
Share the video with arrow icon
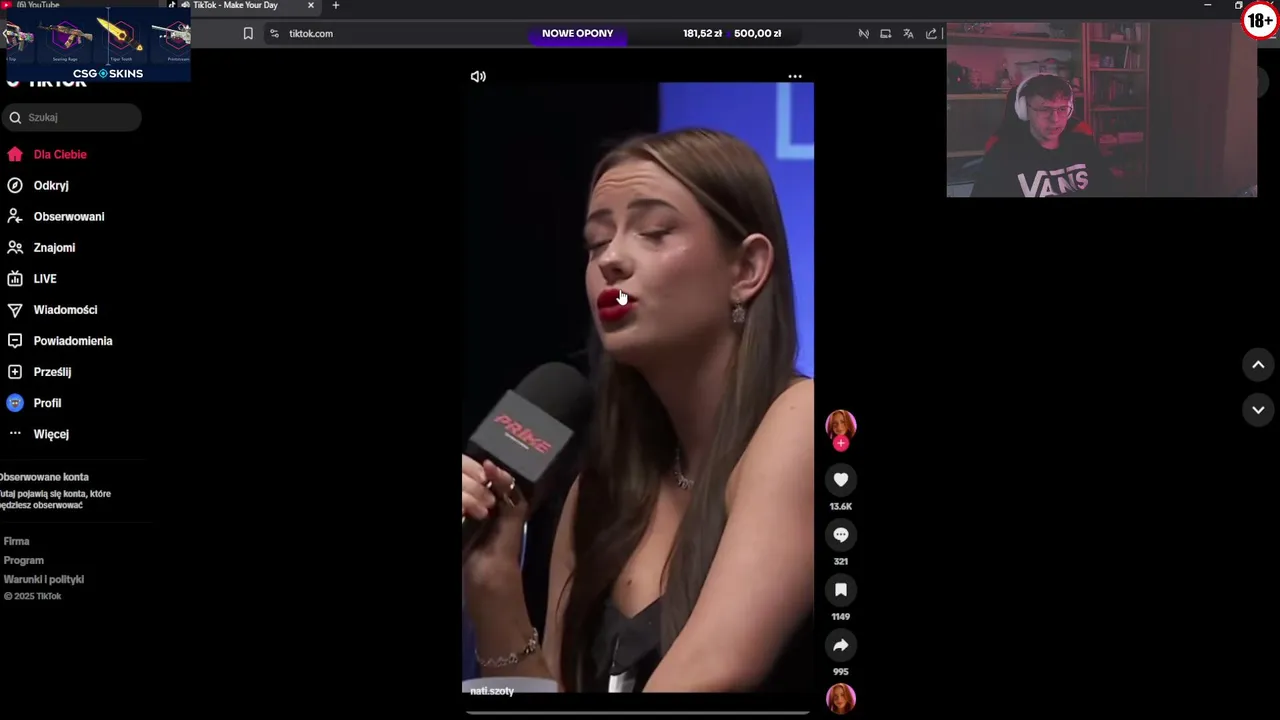click(x=841, y=645)
